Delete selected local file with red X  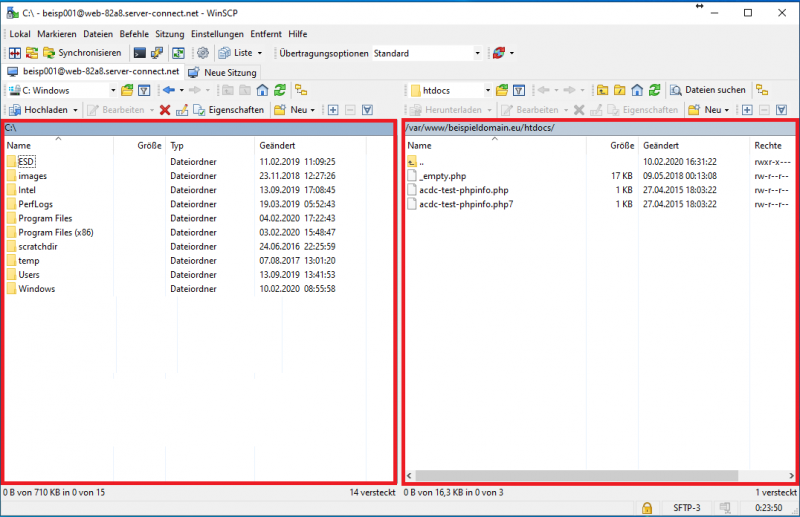pos(165,110)
